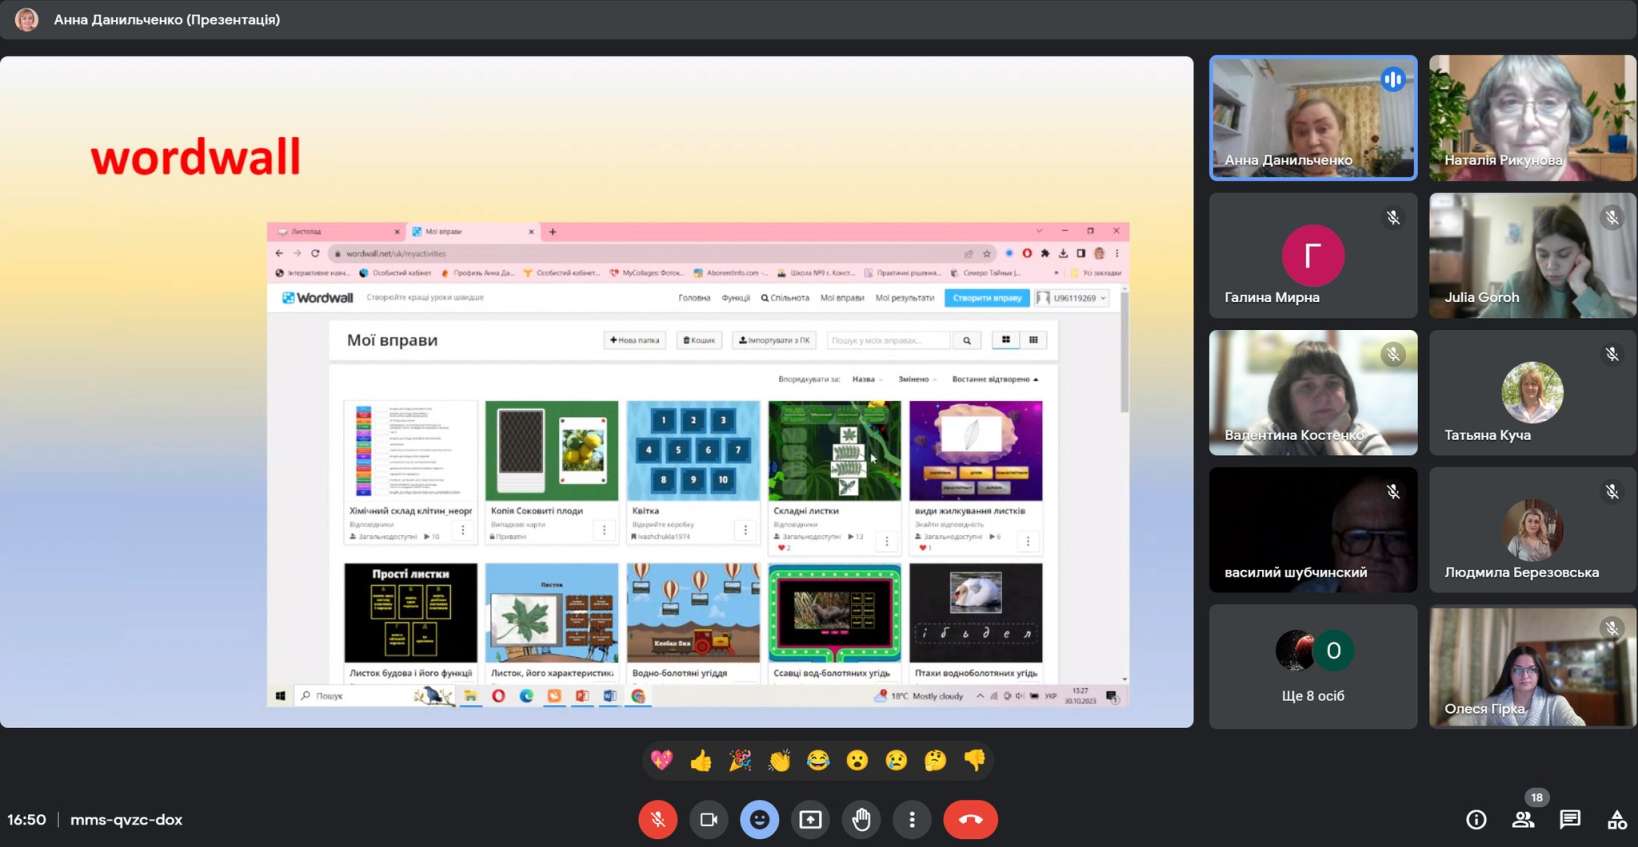Send the party popper reaction
Screen dimensions: 1638x847
pos(740,760)
